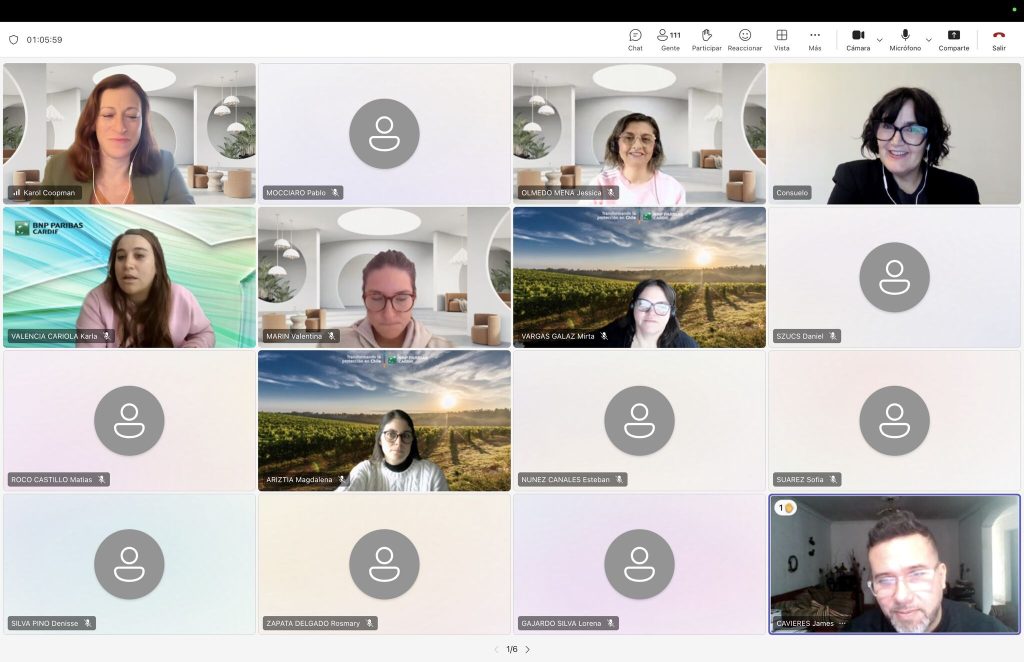Screen dimensions: 1024x662
Task: Expand the camera options arrow
Action: point(880,40)
